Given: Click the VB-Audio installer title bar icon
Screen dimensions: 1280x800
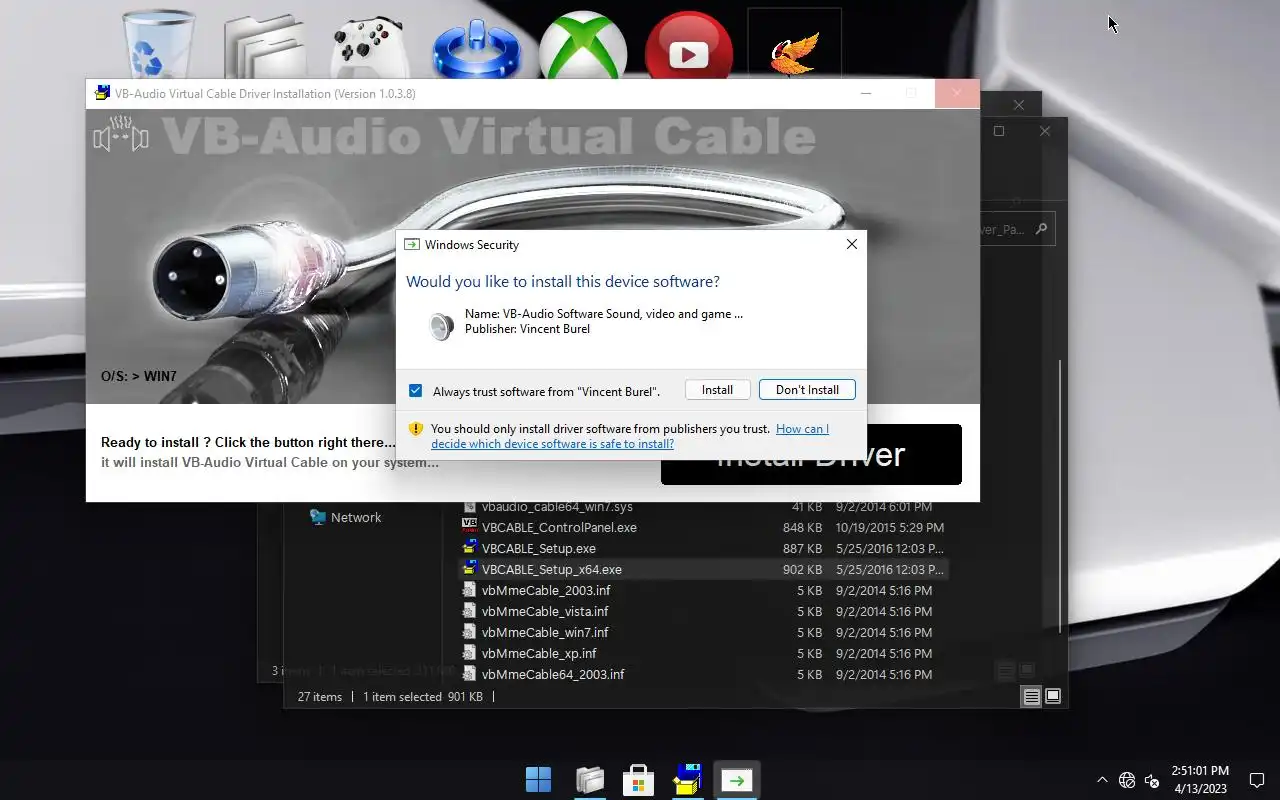Looking at the screenshot, I should click(x=102, y=93).
